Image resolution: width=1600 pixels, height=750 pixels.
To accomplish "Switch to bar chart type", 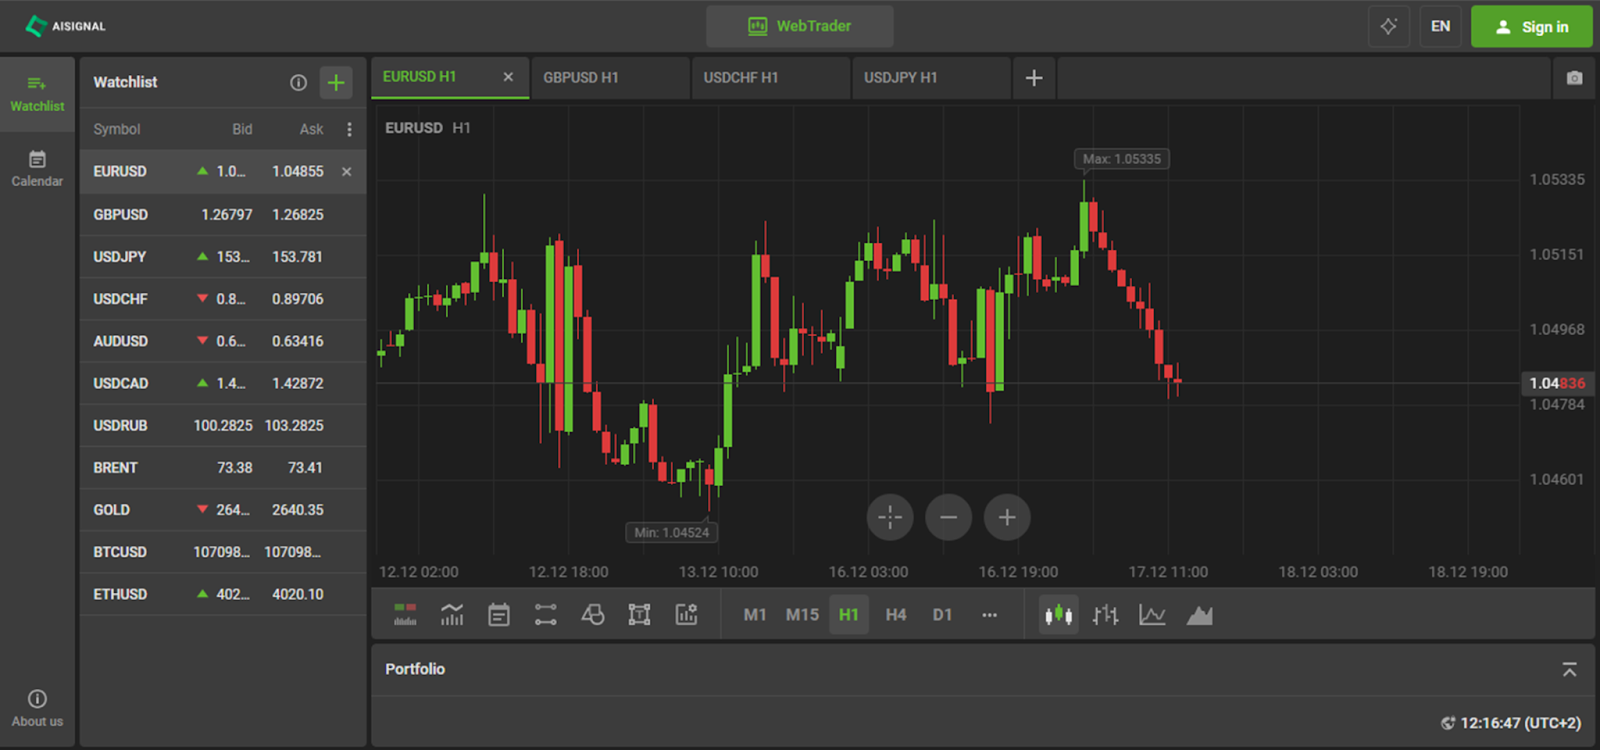I will click(x=1105, y=615).
